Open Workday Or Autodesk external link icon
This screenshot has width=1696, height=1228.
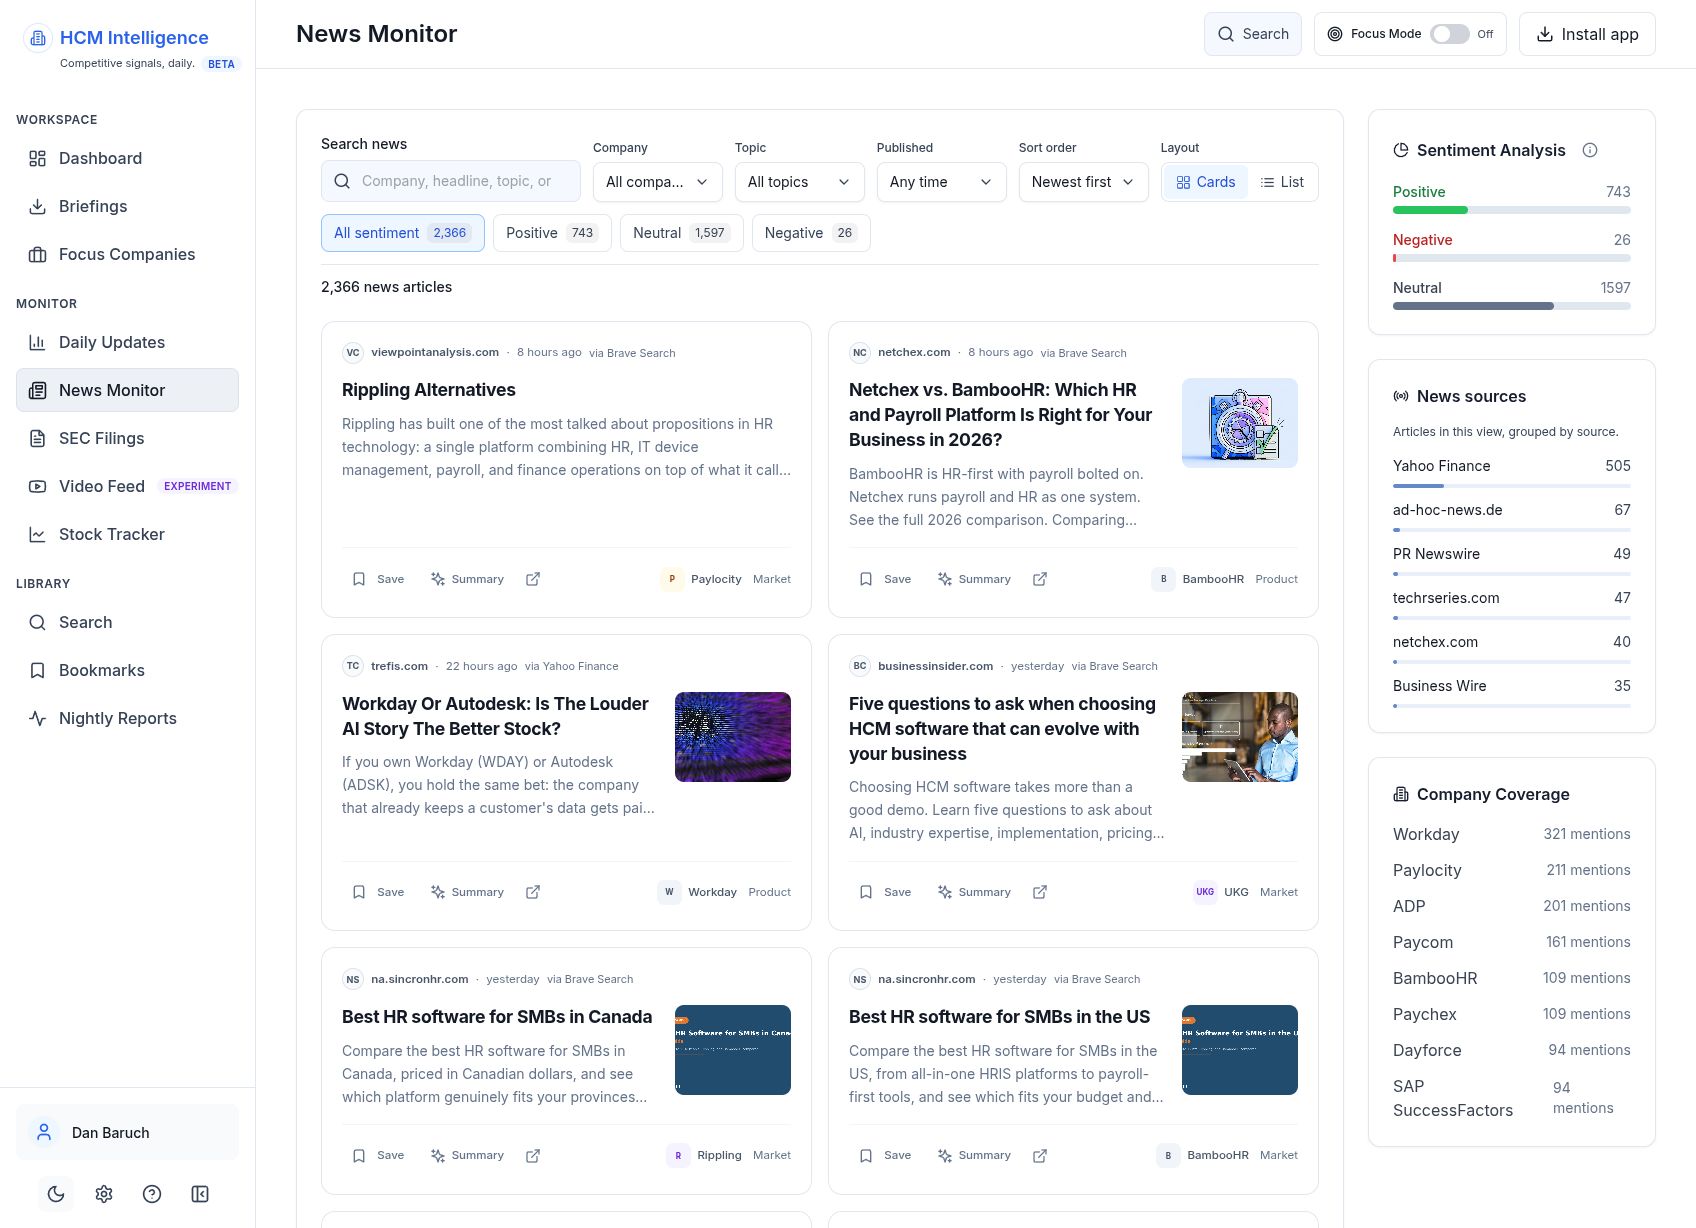click(x=533, y=892)
